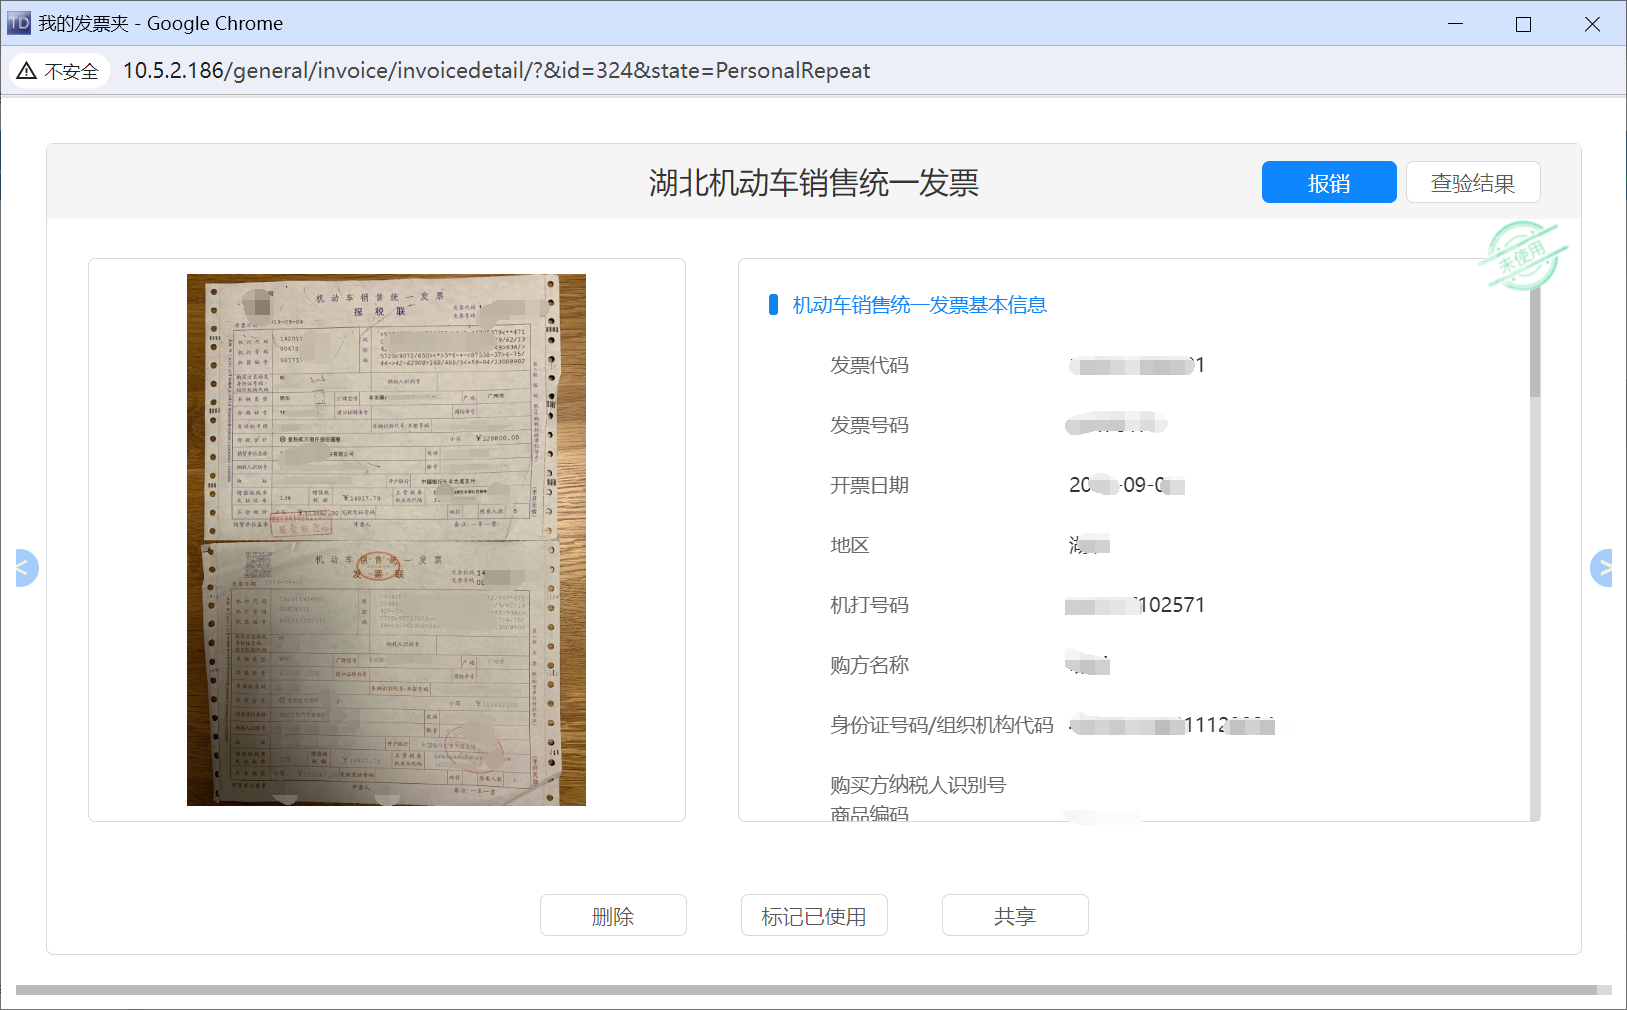Minimize the Chrome window
Screen dimensions: 1627x1010
coord(1456,23)
